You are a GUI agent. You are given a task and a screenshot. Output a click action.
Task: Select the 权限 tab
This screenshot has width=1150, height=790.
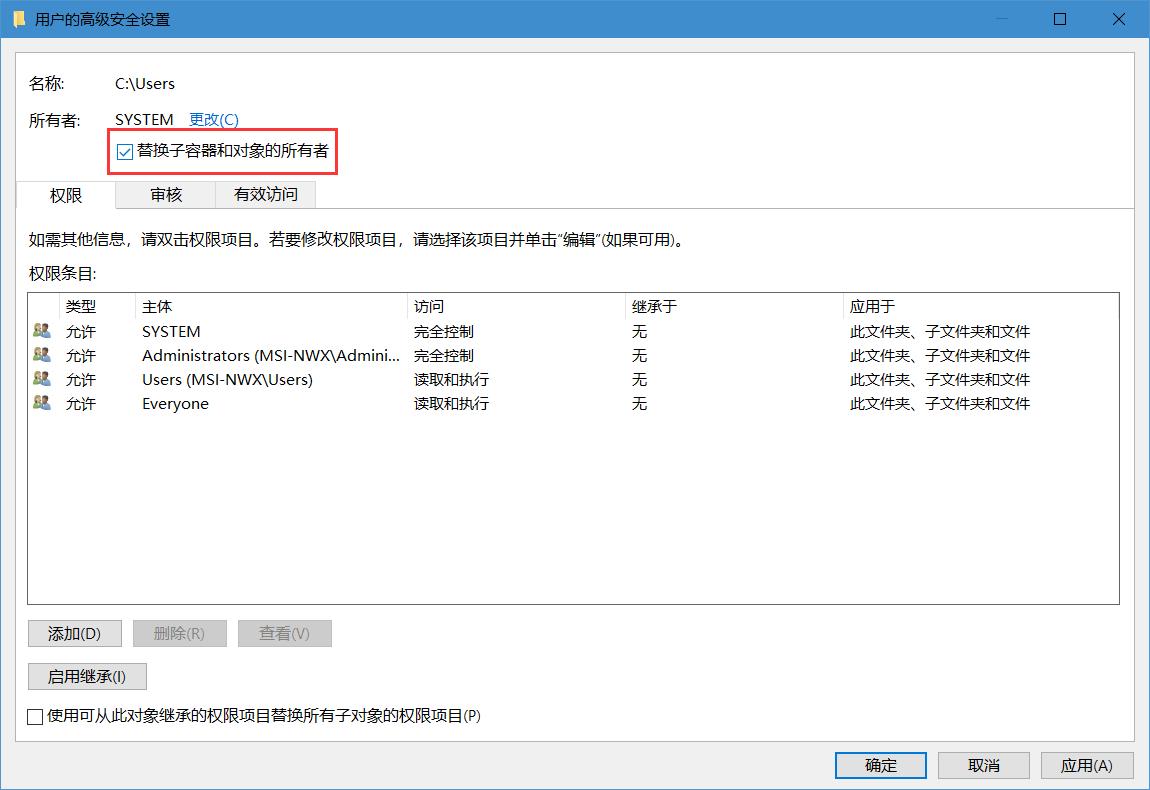coord(66,195)
